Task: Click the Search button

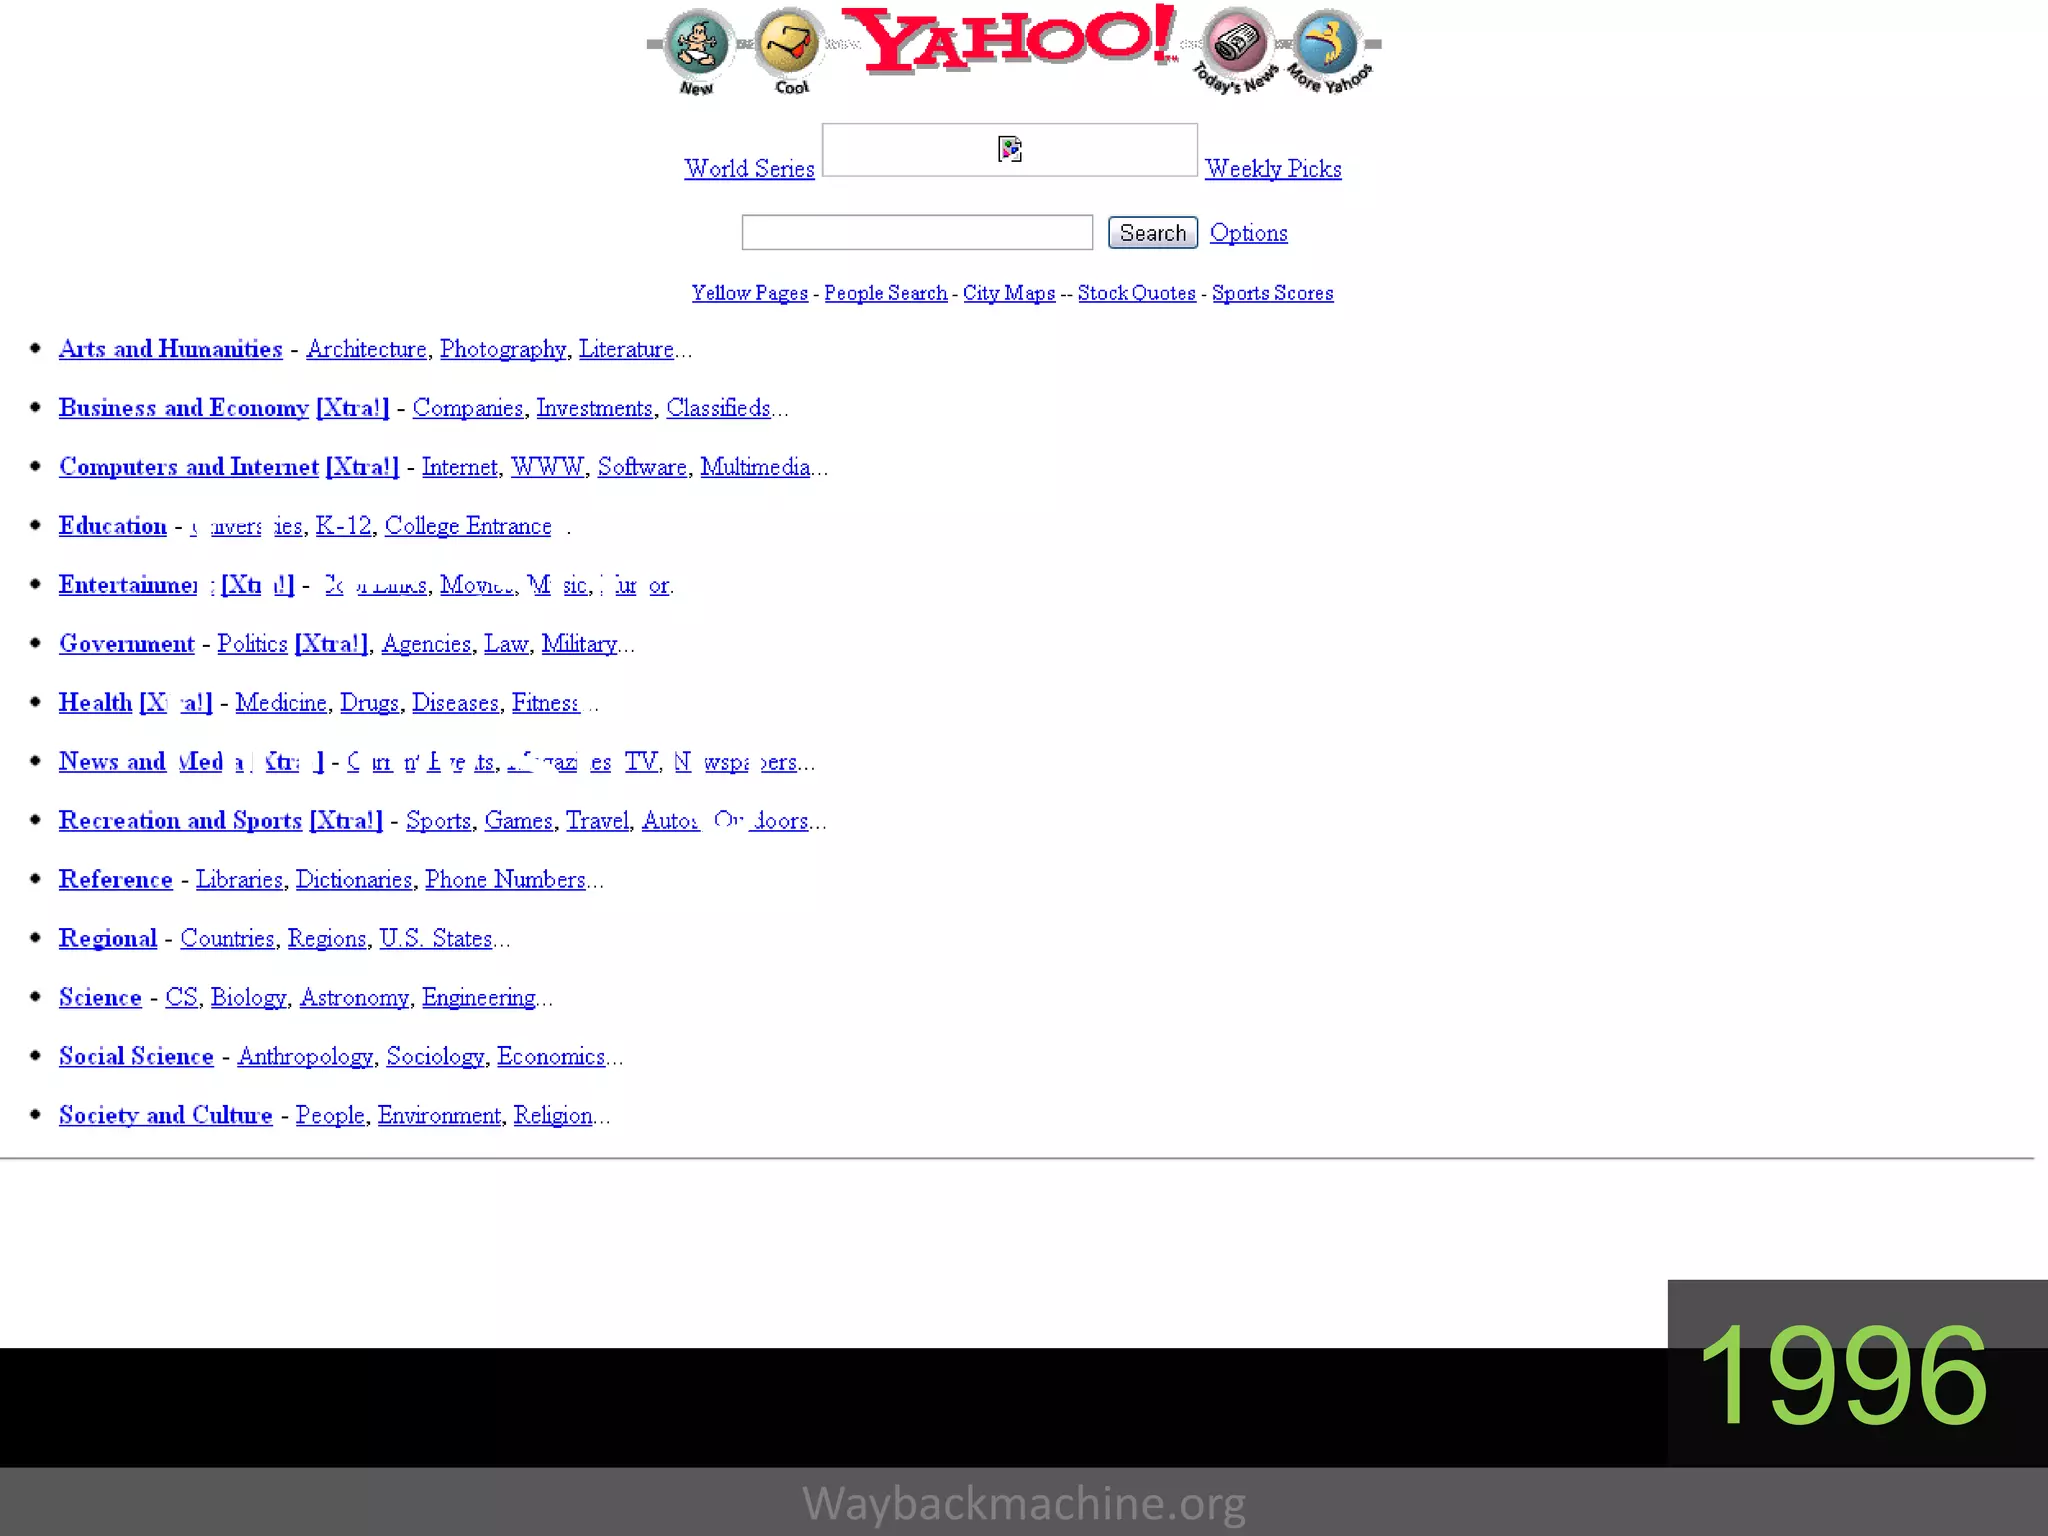Action: pos(1153,233)
